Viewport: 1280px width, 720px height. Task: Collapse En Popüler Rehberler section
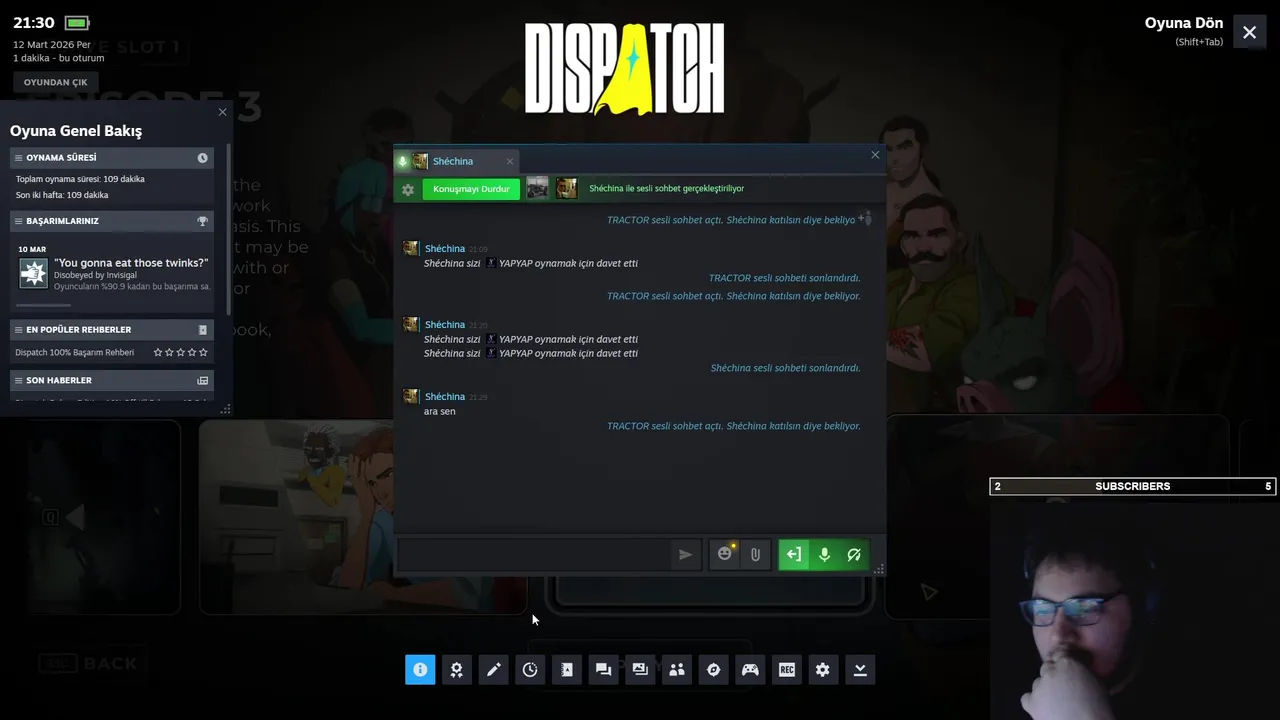coord(18,330)
